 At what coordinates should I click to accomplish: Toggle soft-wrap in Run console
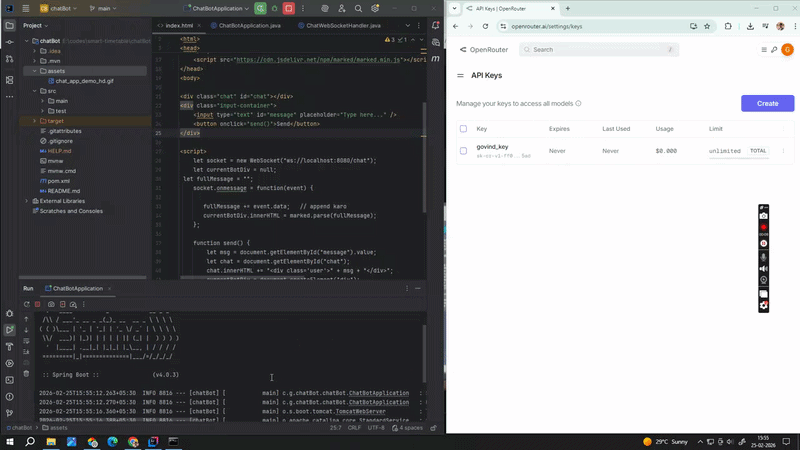pyautogui.click(x=27, y=341)
